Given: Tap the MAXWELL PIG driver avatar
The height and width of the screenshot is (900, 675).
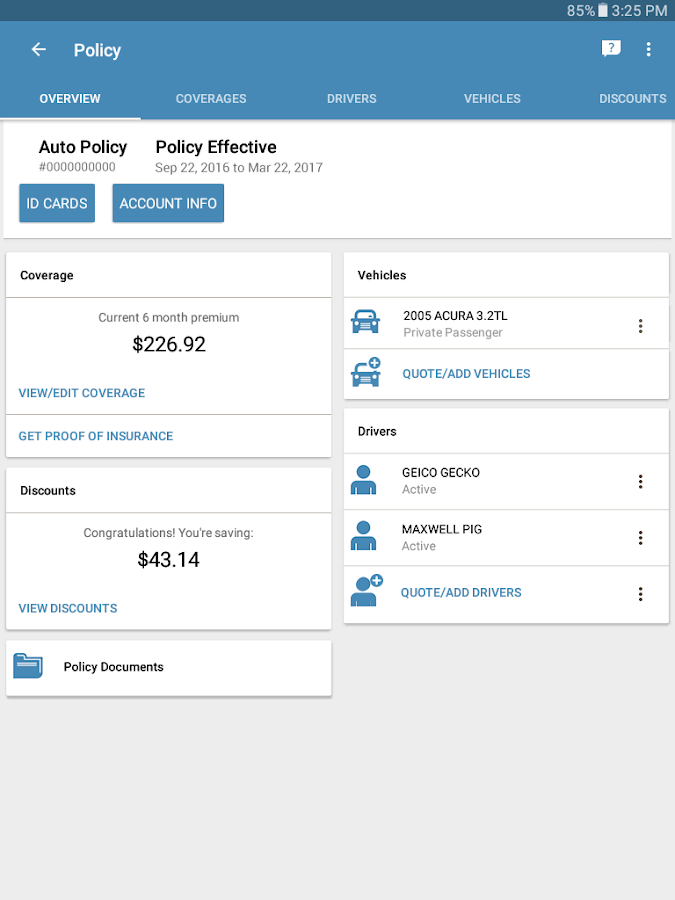Looking at the screenshot, I should pos(364,537).
